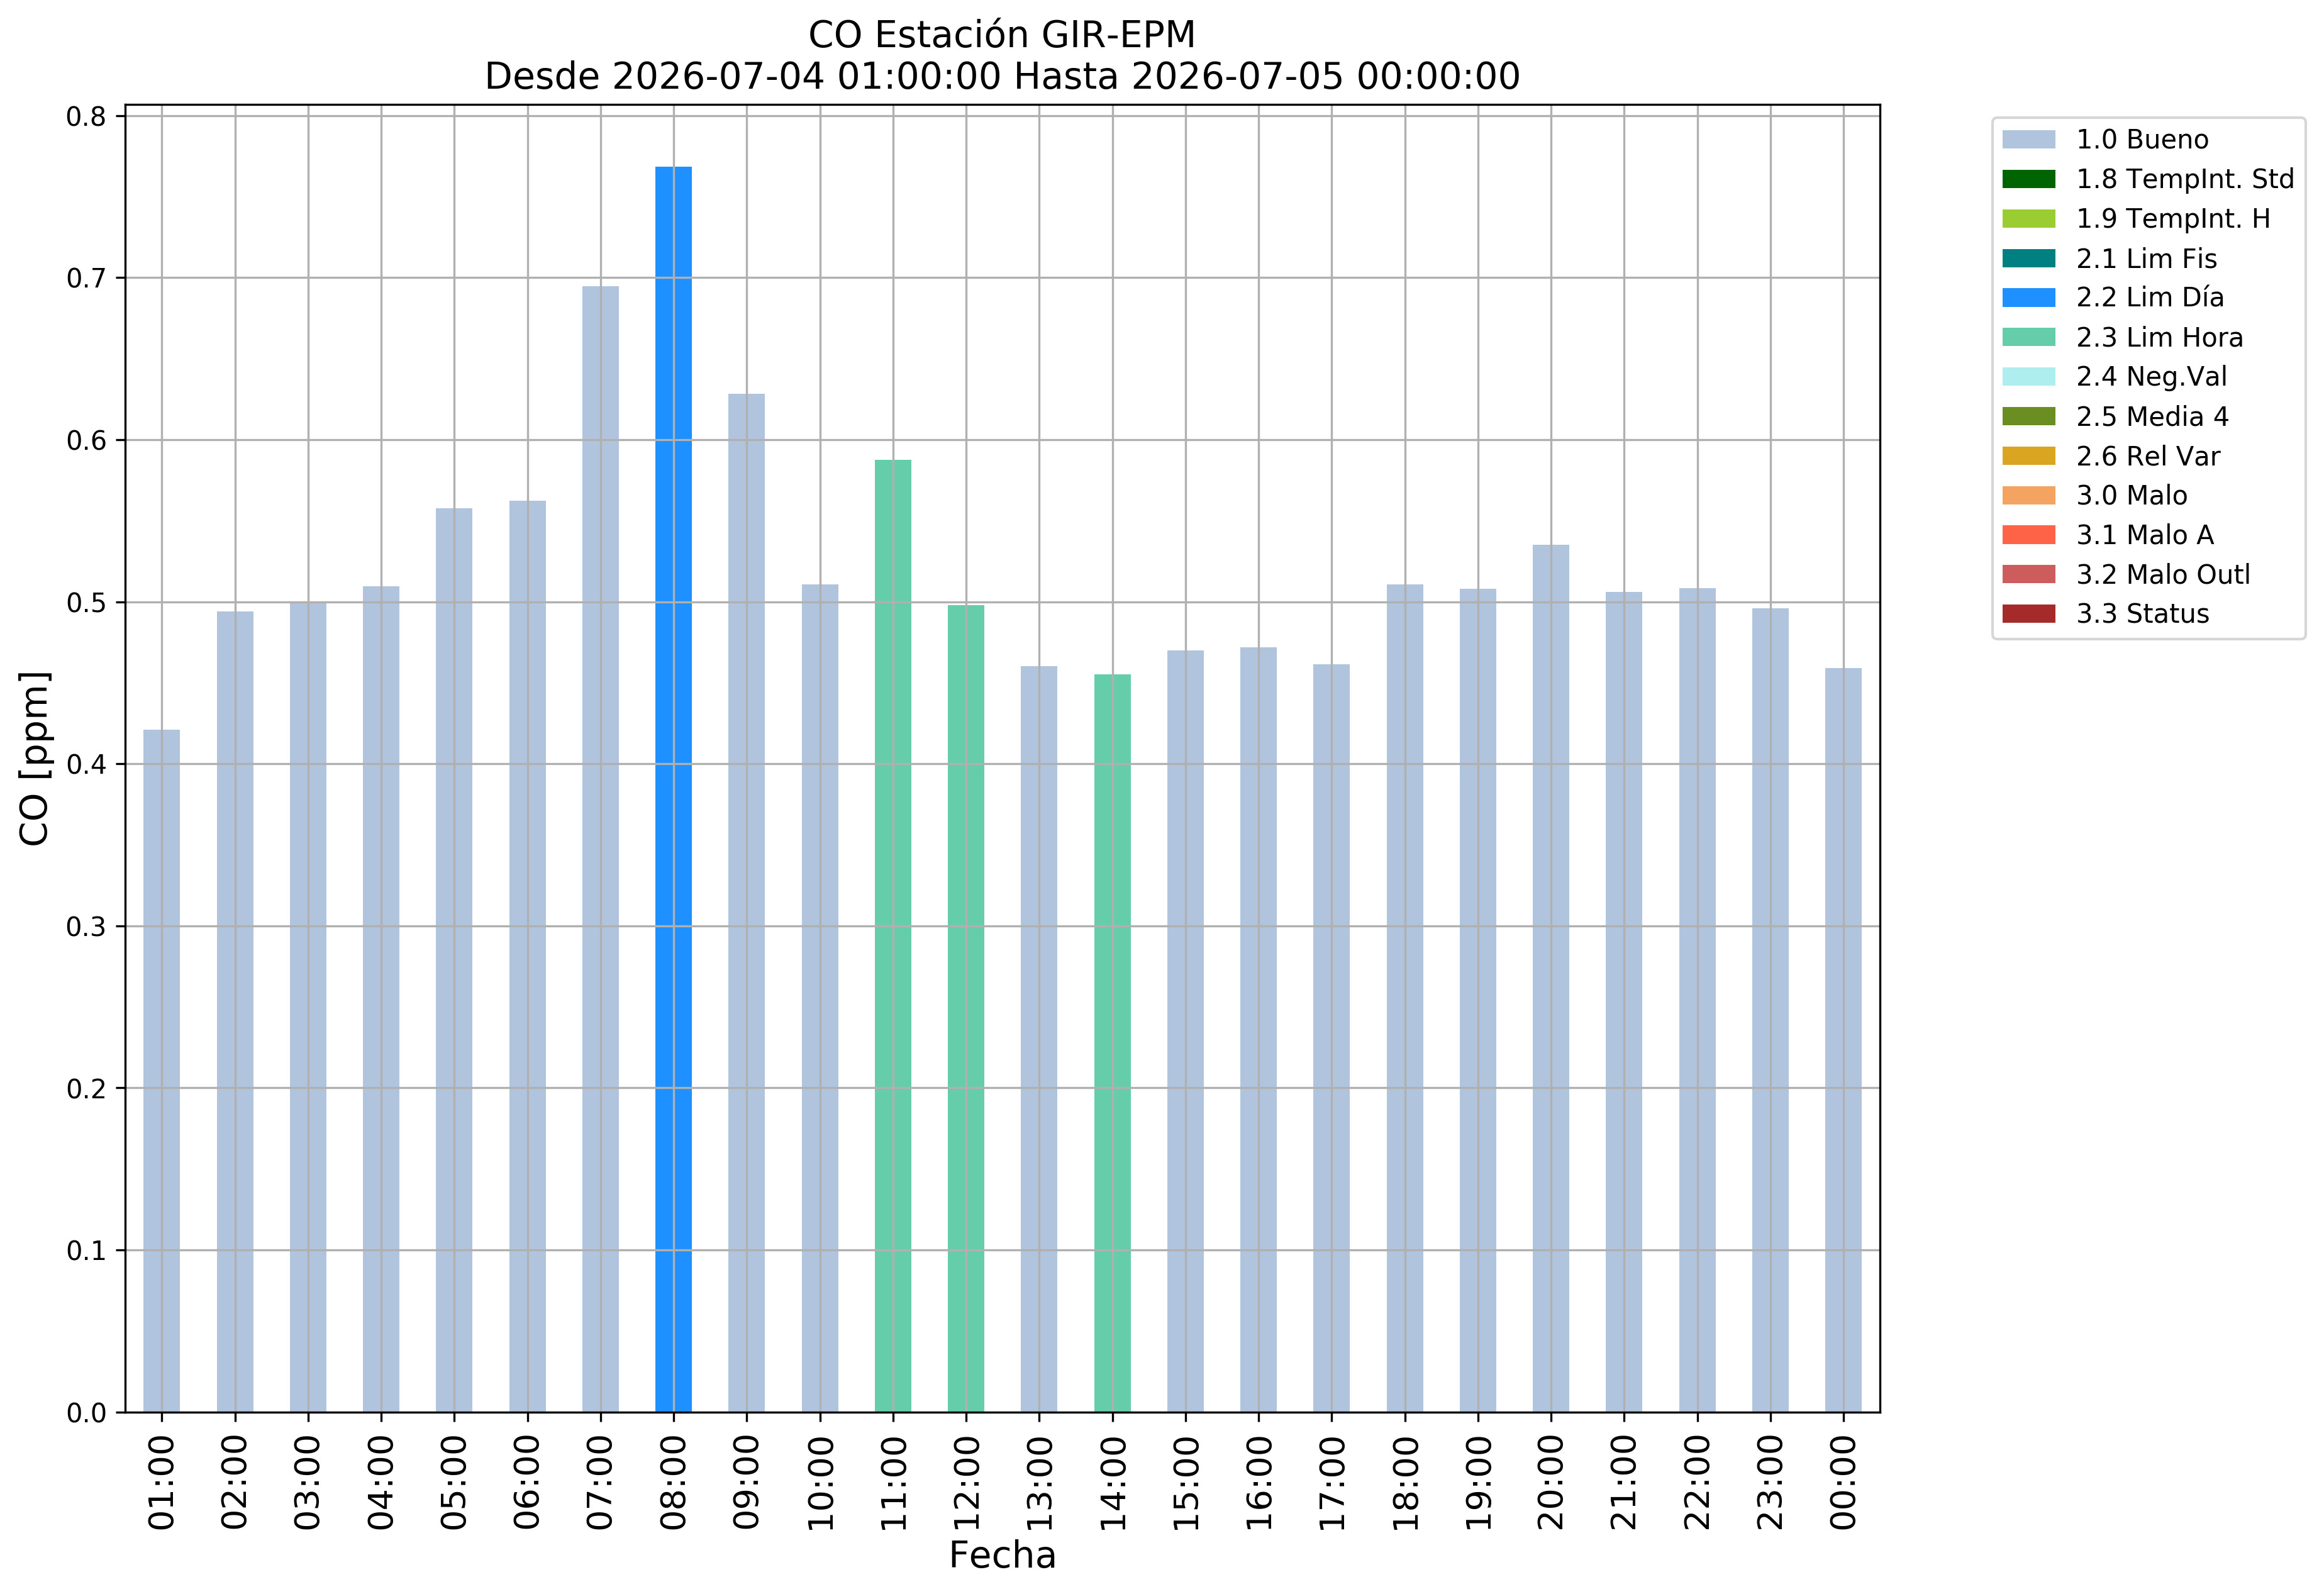The width and height of the screenshot is (2324, 1594).
Task: Click the data bar at 15:00
Action: pyautogui.click(x=1185, y=1031)
